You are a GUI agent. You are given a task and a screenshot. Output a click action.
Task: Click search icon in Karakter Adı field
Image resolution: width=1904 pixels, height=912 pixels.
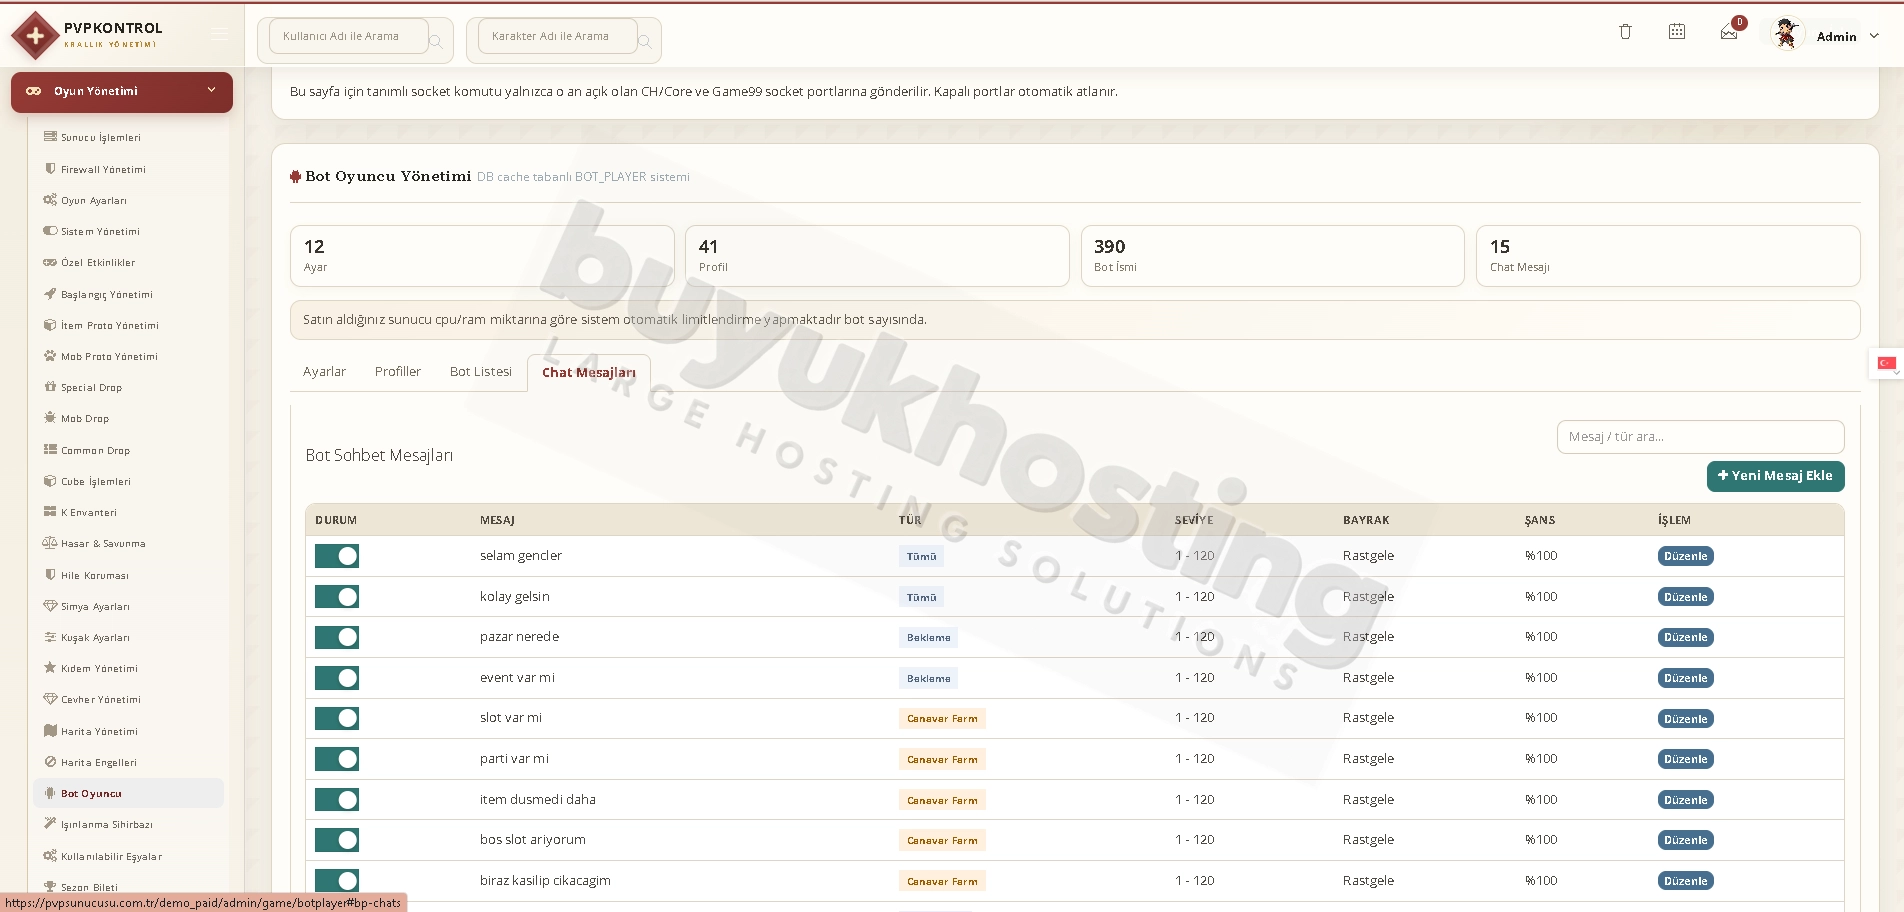(x=645, y=42)
